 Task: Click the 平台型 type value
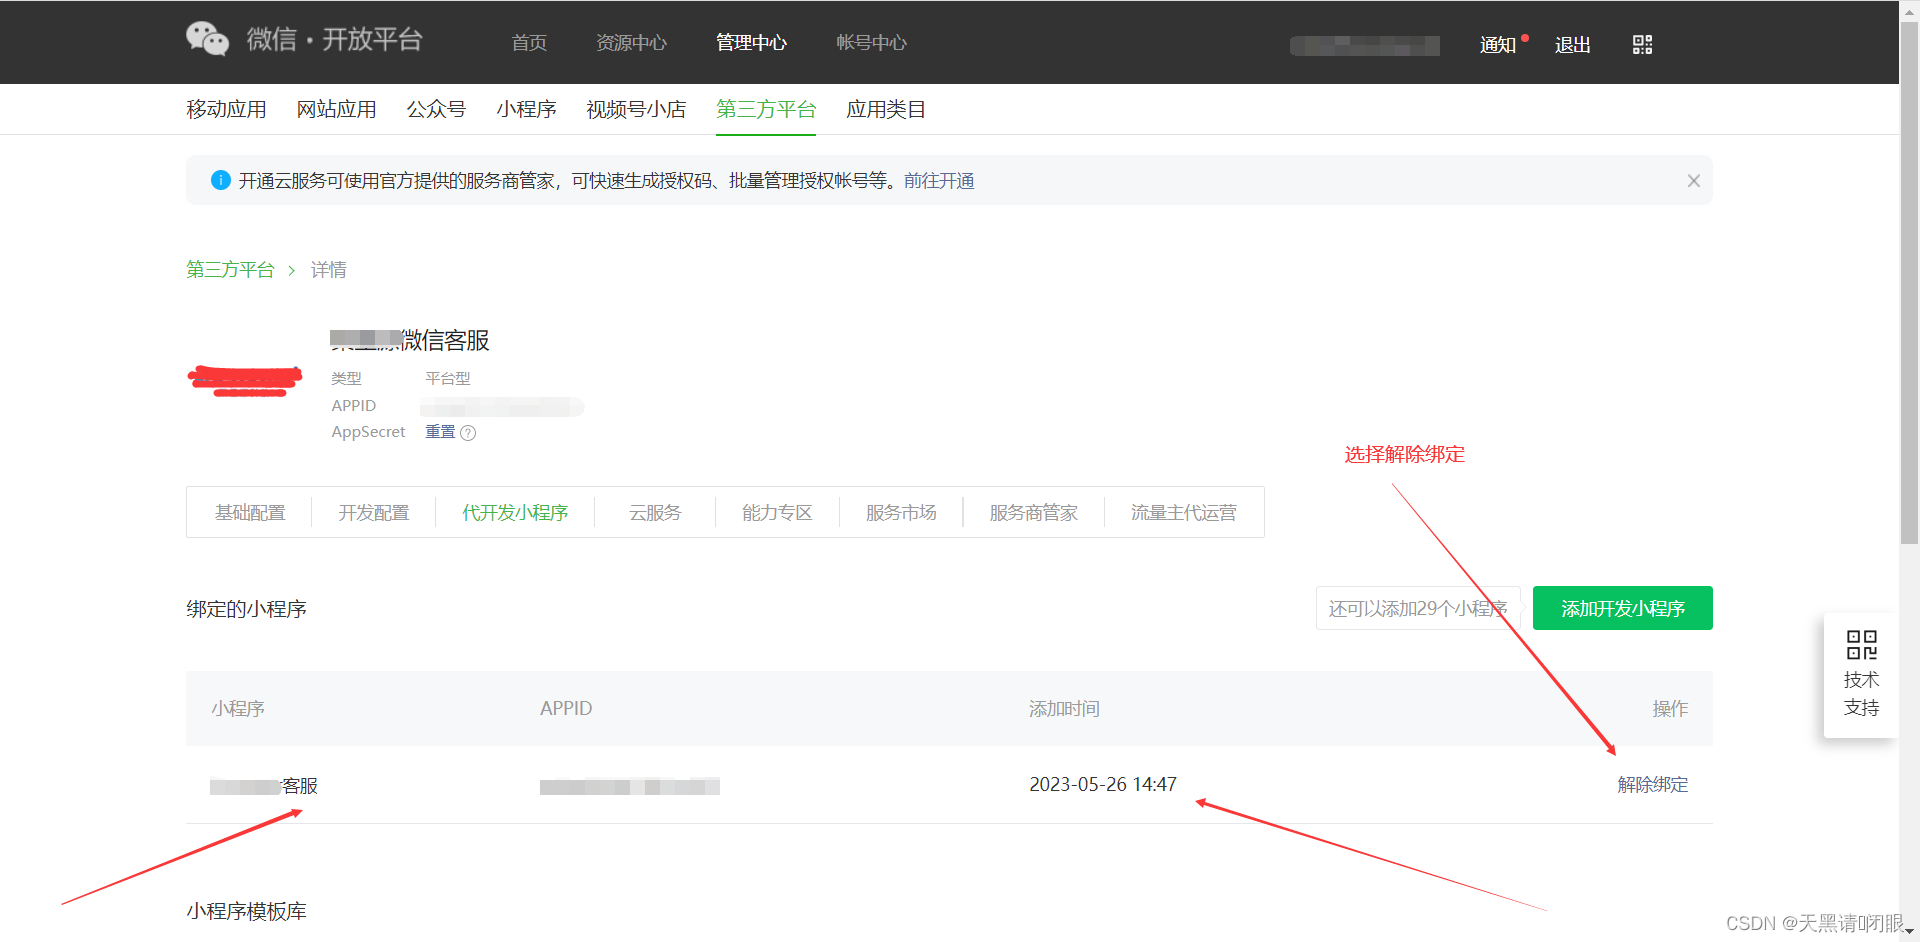[x=447, y=378]
